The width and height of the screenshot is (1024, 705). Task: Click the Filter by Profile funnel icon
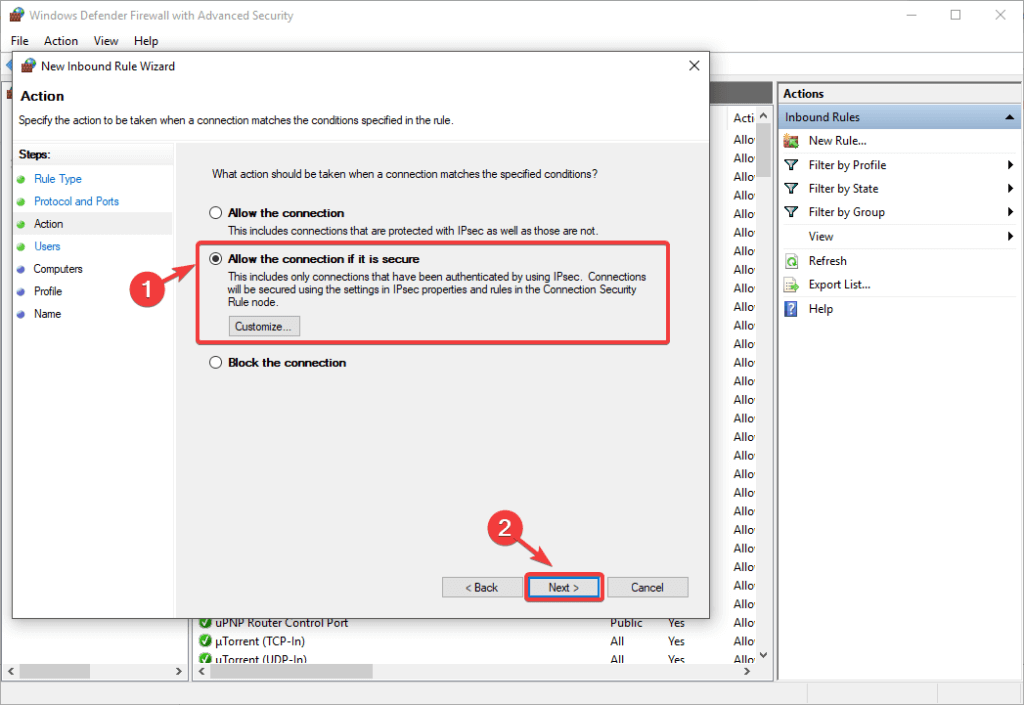coord(791,165)
